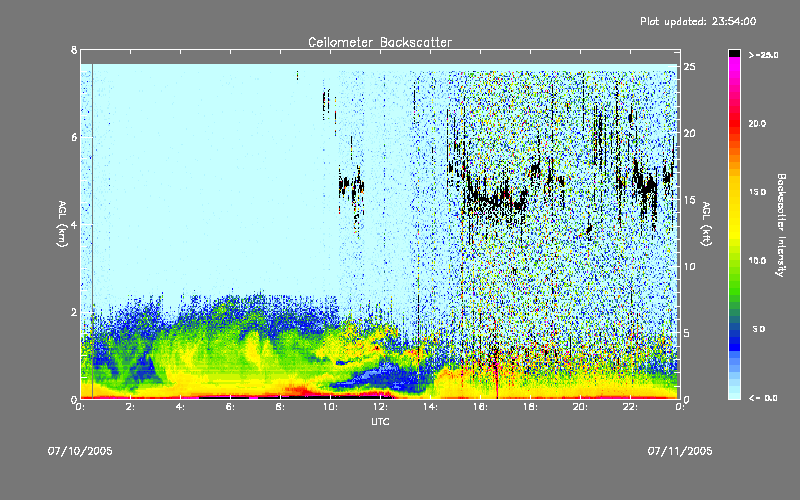Select the "2:" hour tick label

click(x=131, y=407)
